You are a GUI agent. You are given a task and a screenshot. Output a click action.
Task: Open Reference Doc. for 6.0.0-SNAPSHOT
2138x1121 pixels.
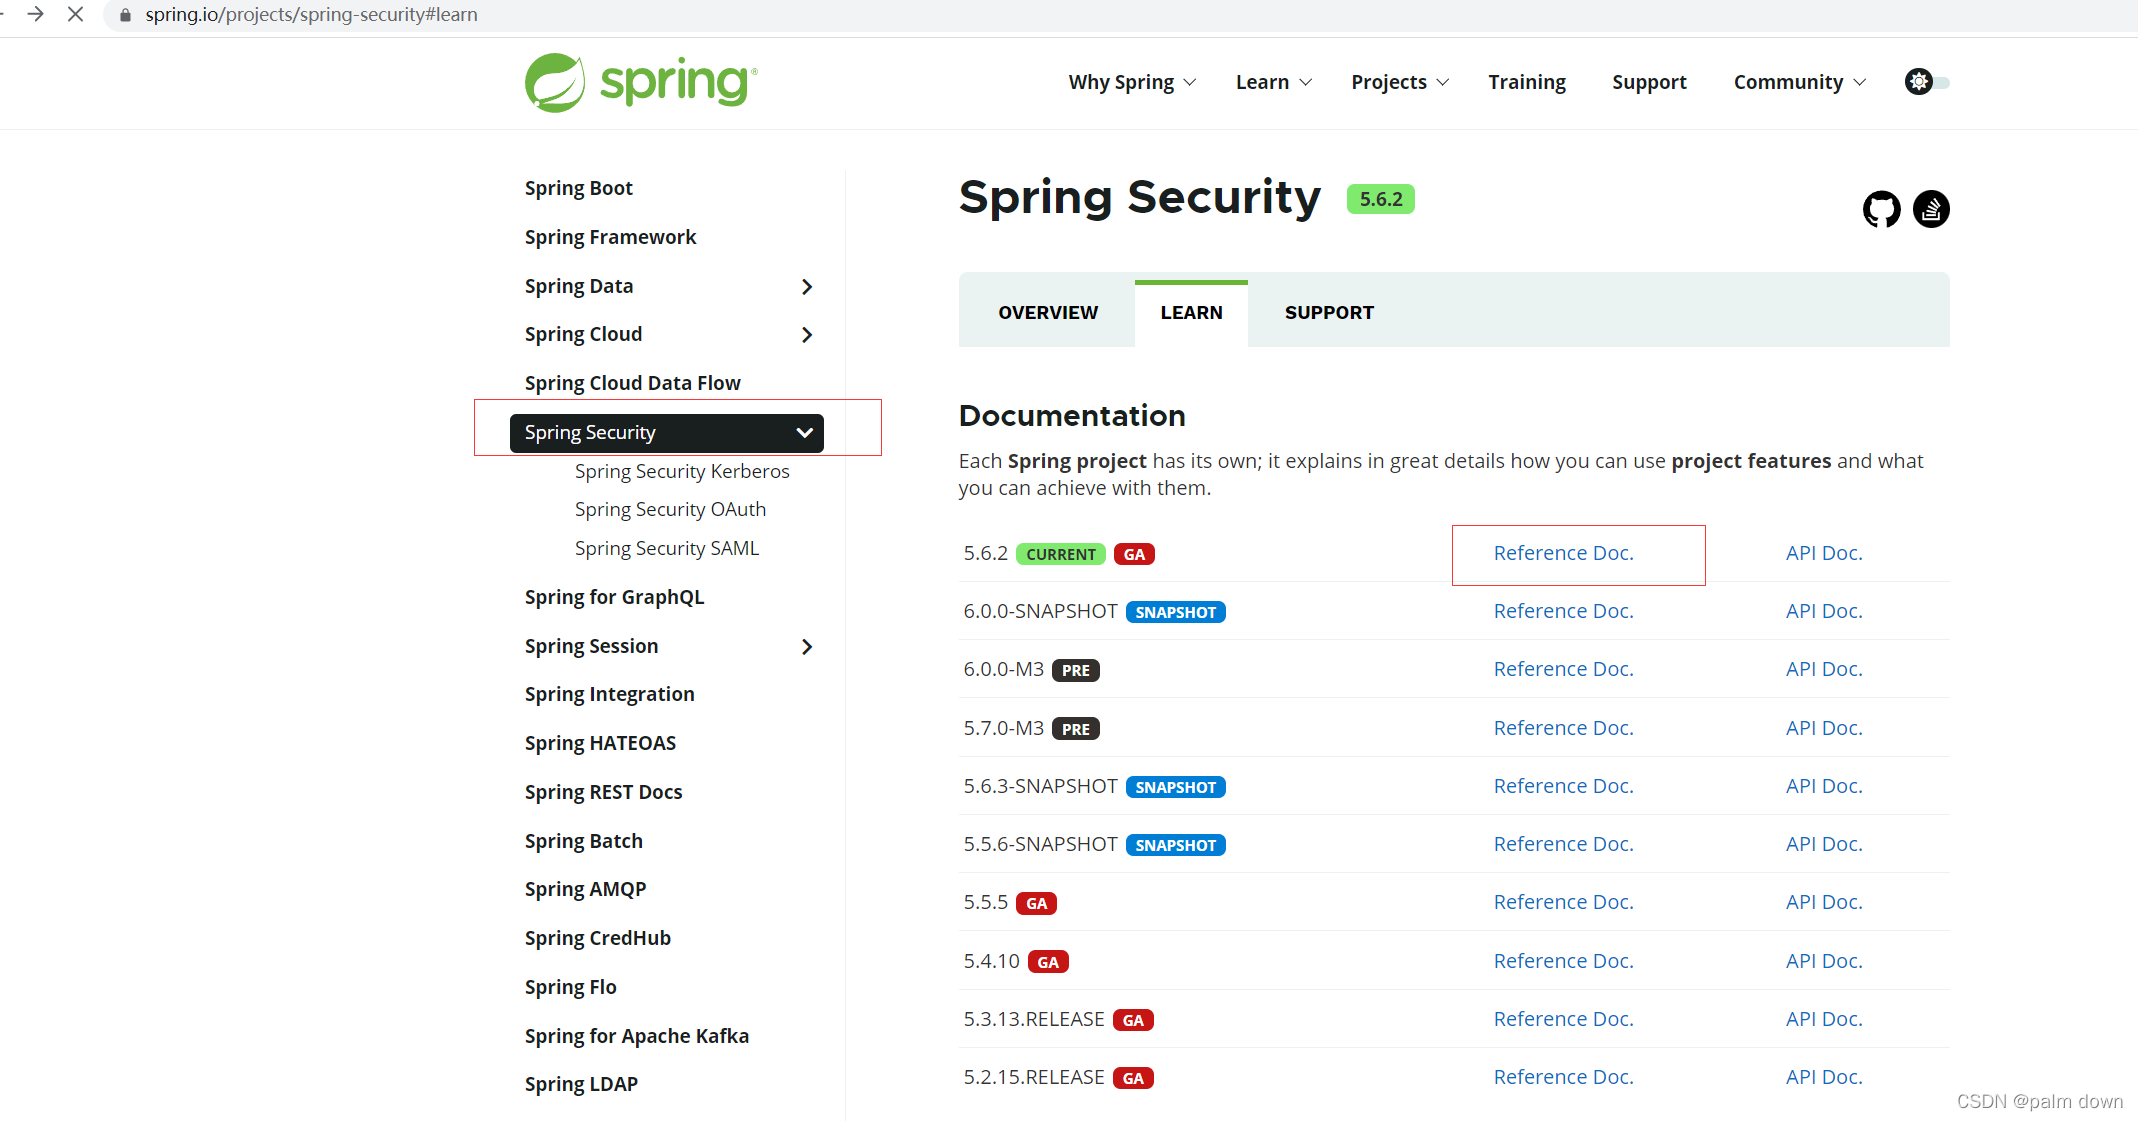1563,611
